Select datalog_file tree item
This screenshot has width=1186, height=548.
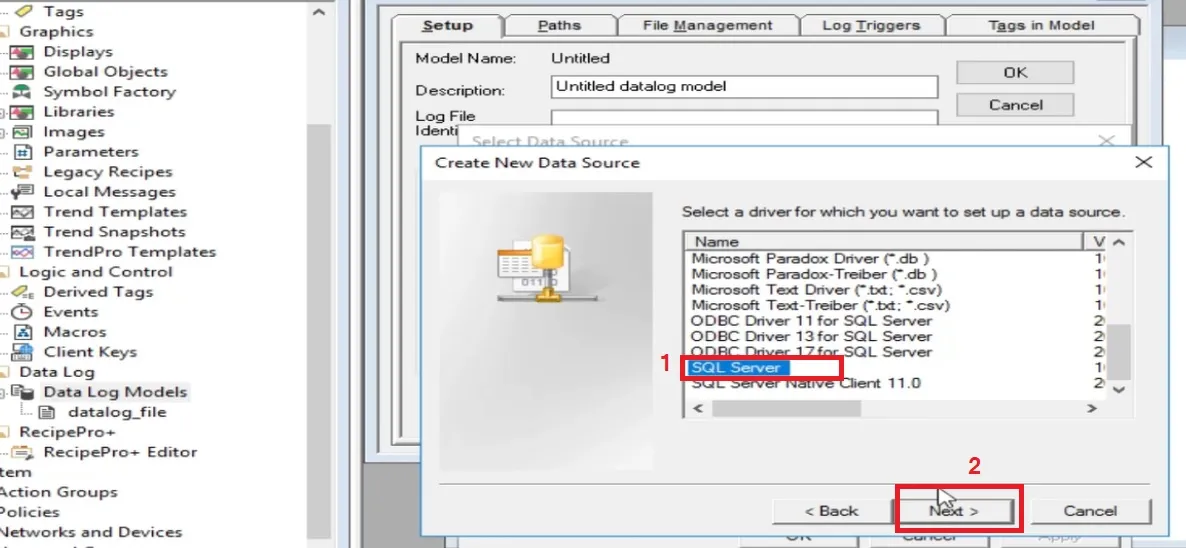tap(116, 413)
